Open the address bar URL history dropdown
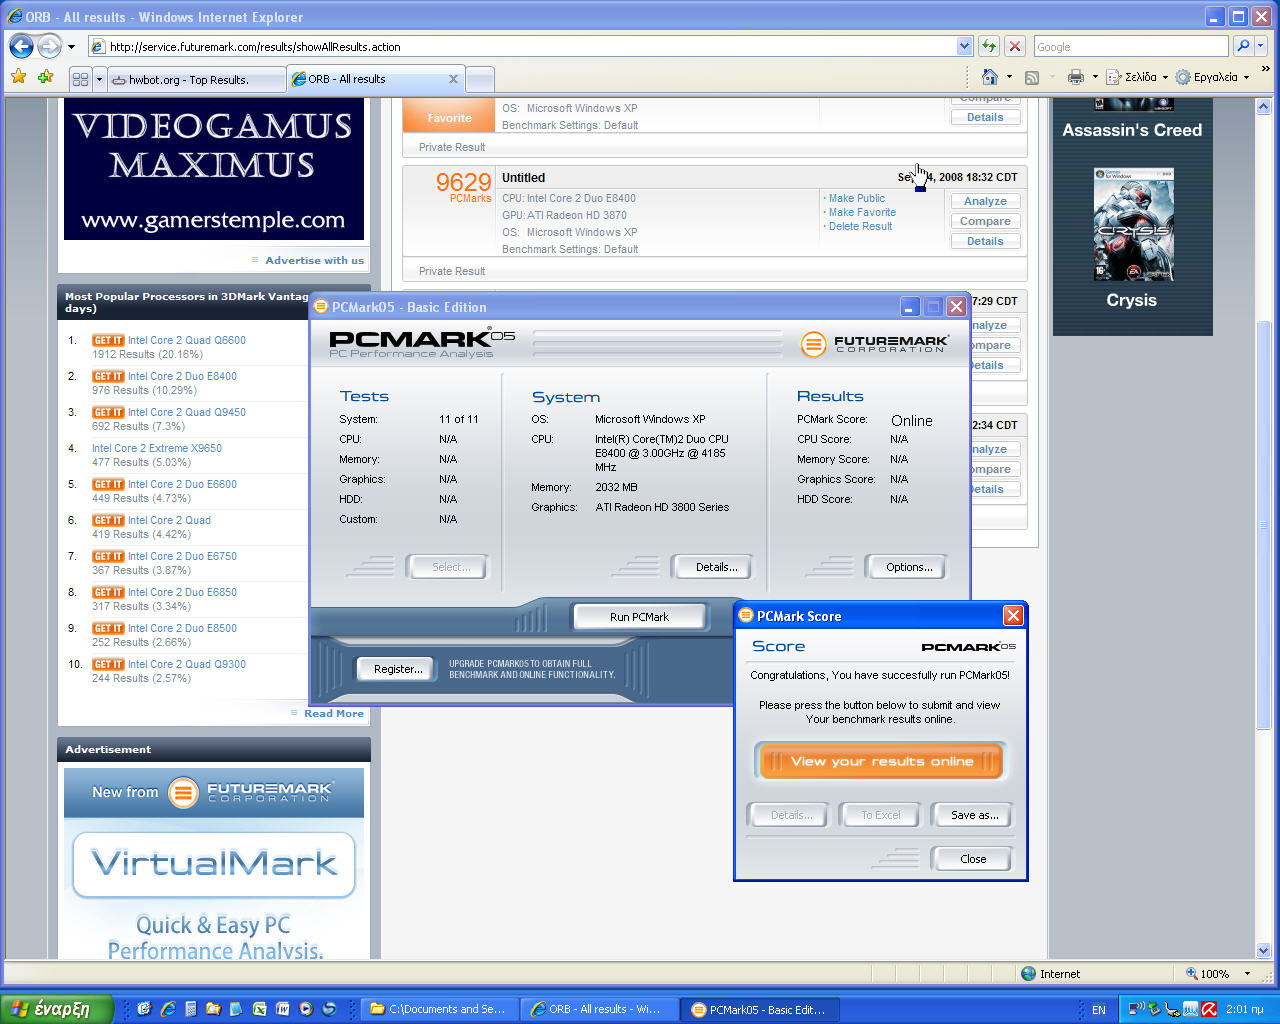This screenshot has height=1024, width=1280. click(964, 46)
